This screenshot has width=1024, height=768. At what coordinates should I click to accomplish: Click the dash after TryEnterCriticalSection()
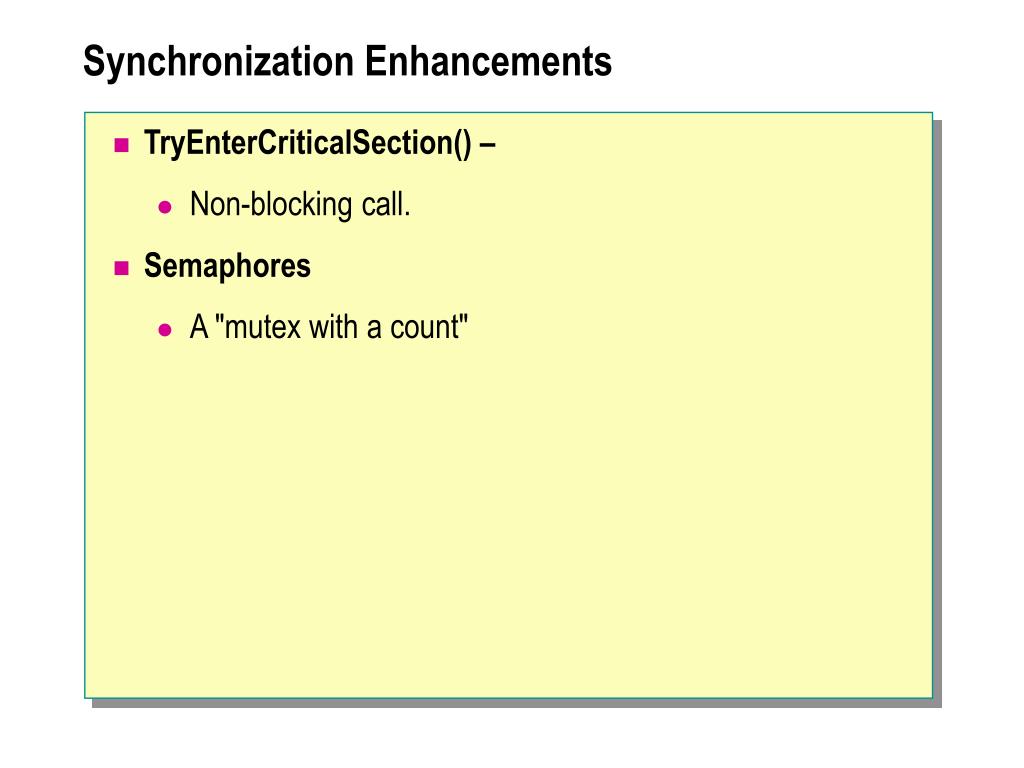[x=487, y=145]
